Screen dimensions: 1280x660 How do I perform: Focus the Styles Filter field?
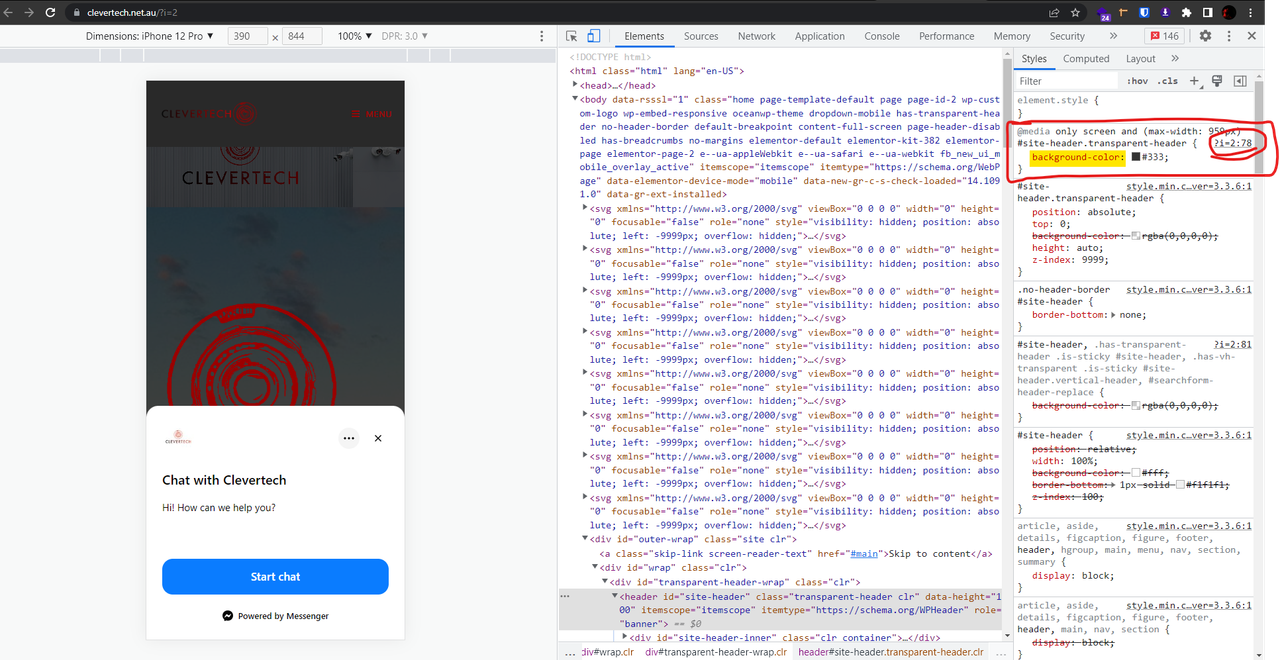pyautogui.click(x=1068, y=81)
